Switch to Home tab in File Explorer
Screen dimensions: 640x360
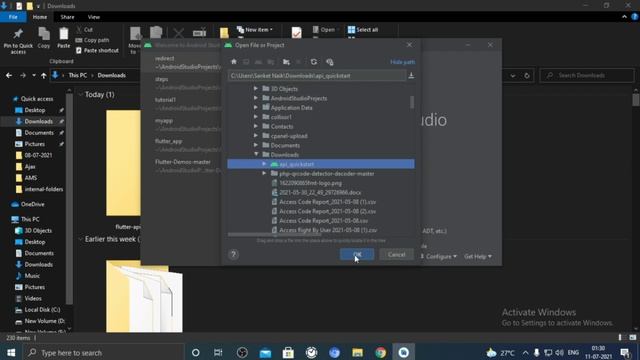40,17
